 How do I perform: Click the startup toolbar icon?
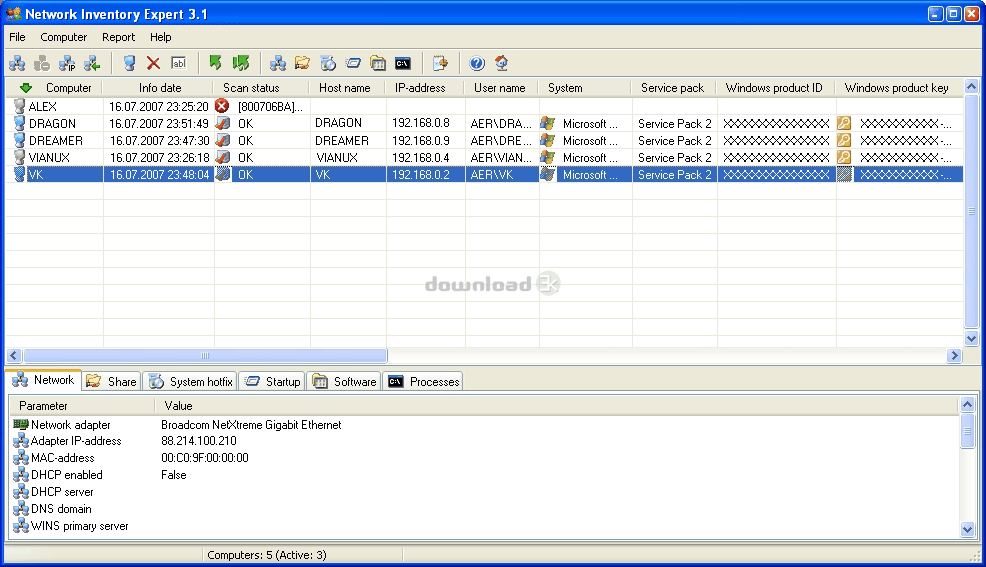click(x=353, y=63)
